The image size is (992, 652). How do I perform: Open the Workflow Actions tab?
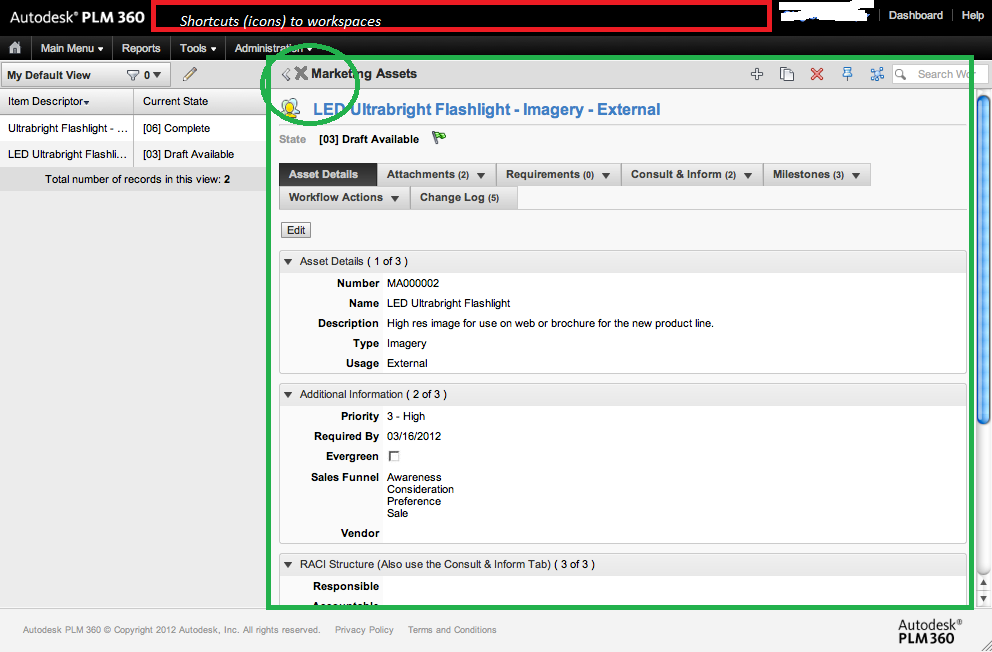pyautogui.click(x=344, y=197)
